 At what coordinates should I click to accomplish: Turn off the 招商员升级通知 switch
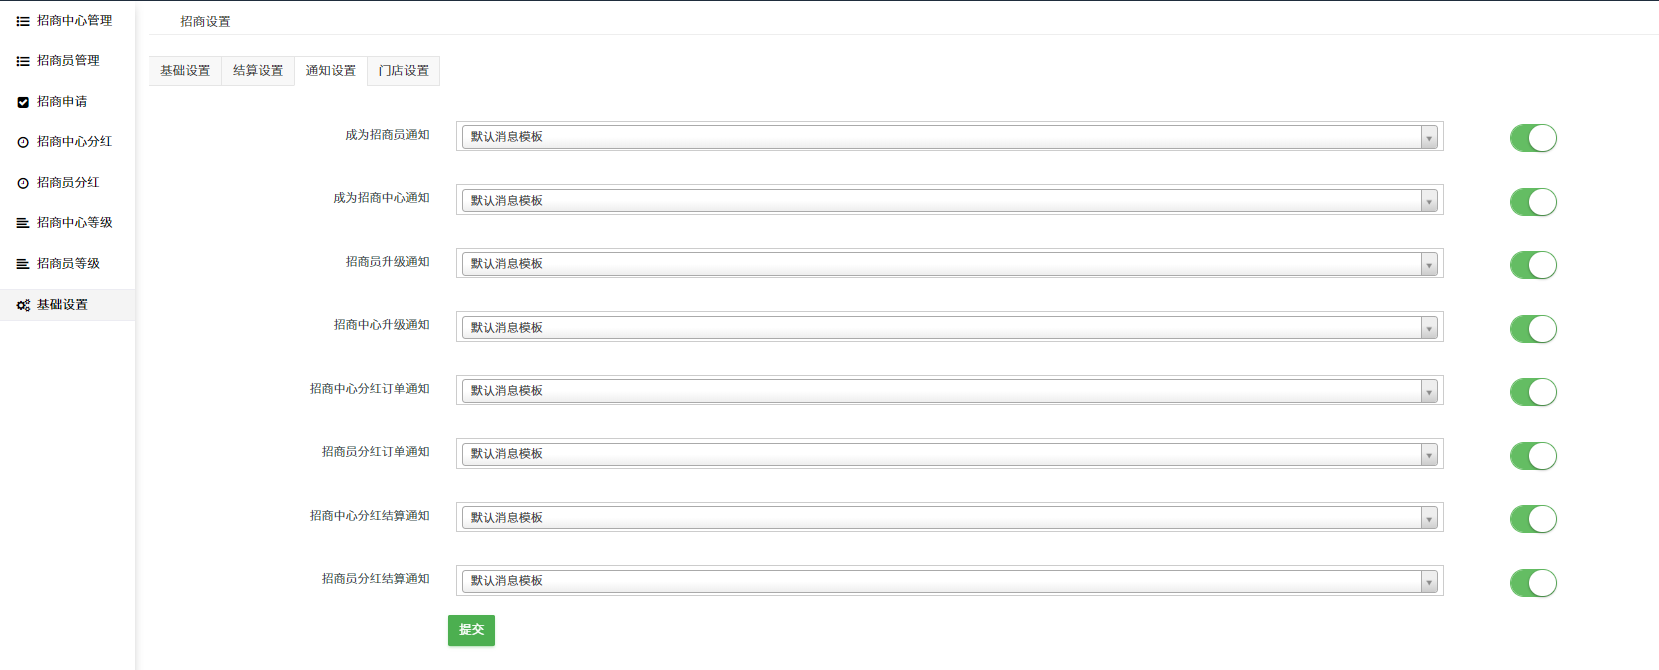[1533, 265]
